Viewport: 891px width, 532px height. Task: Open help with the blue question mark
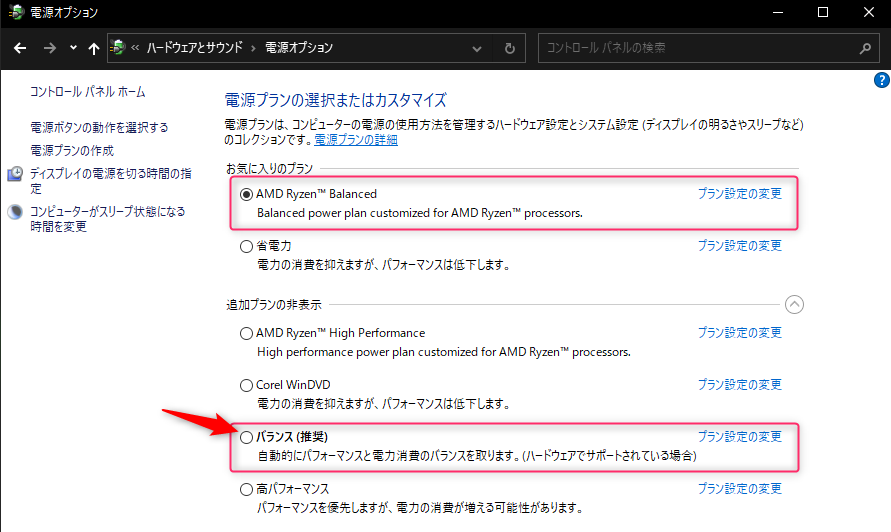click(x=882, y=80)
